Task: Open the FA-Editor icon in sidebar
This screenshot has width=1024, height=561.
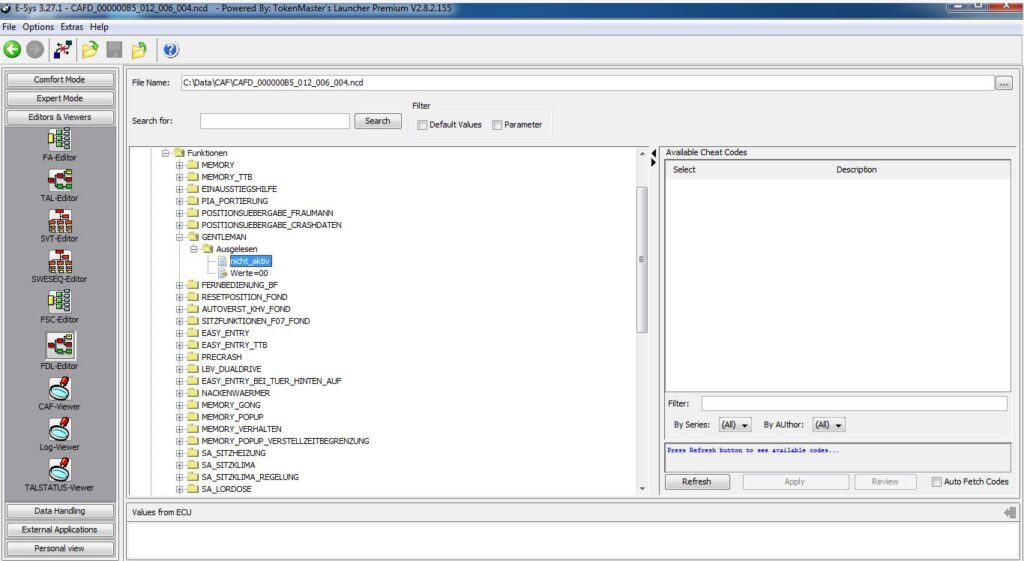Action: click(x=59, y=140)
